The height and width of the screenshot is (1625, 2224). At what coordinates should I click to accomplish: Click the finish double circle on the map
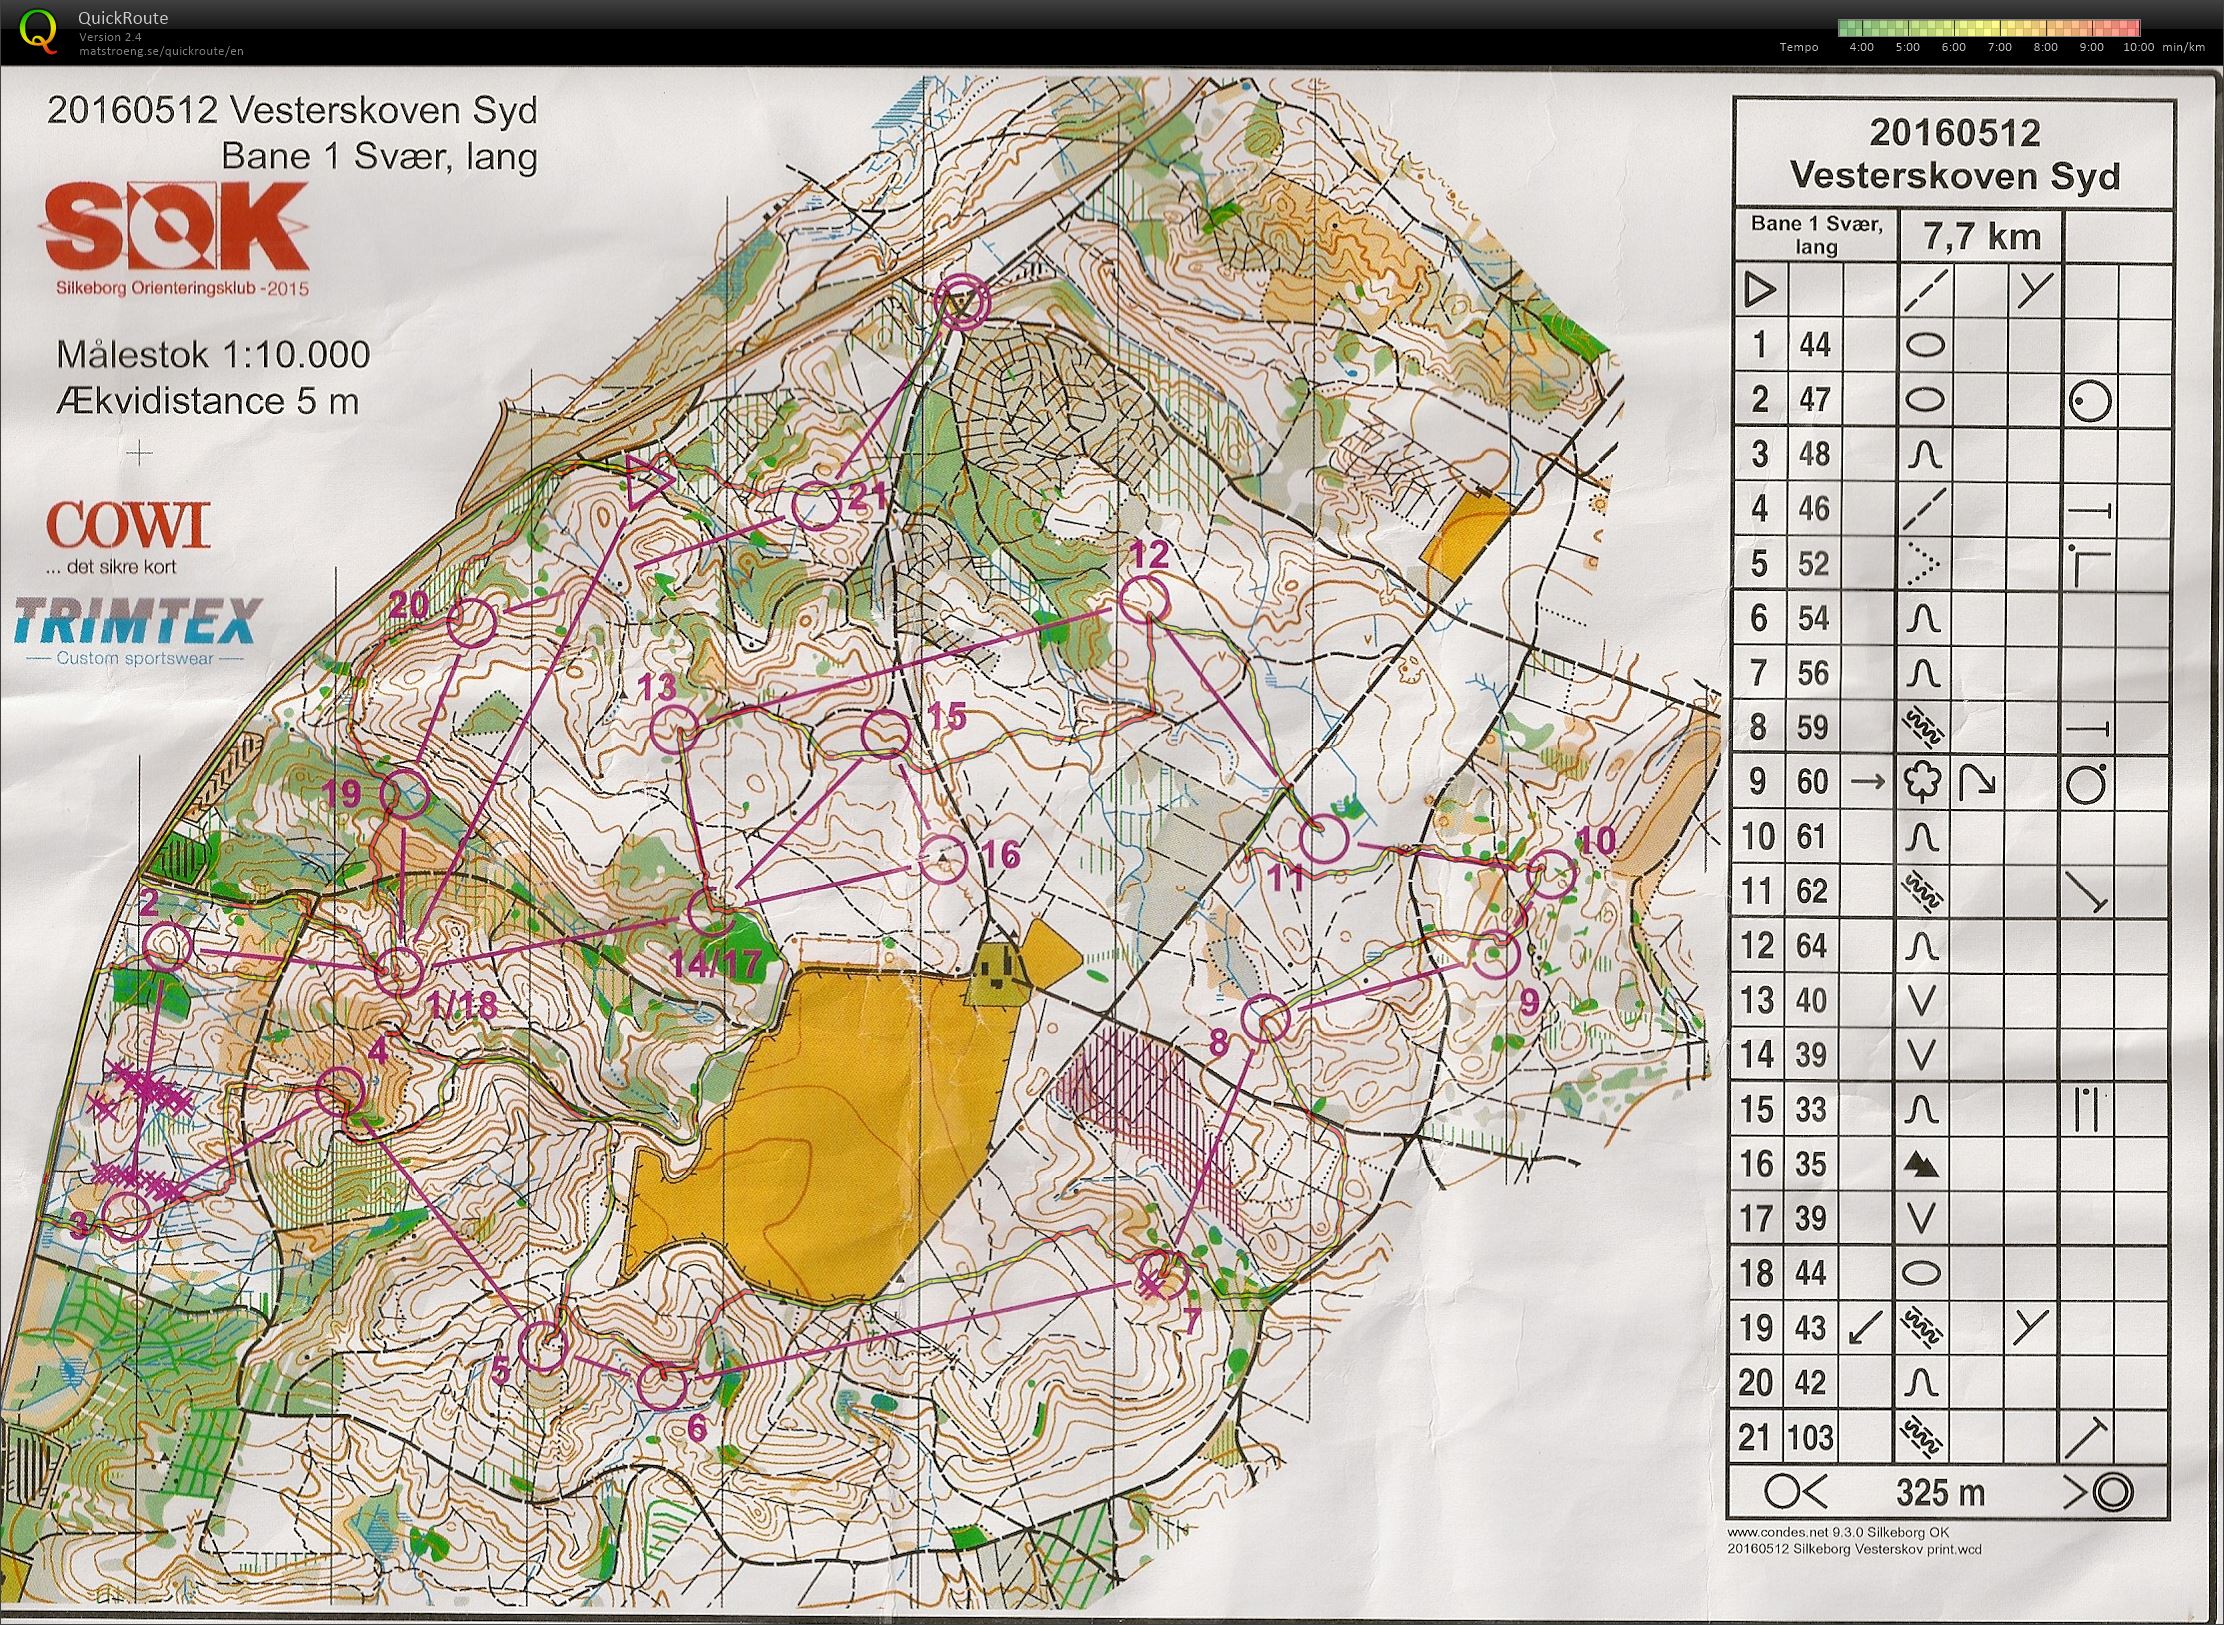tap(961, 301)
